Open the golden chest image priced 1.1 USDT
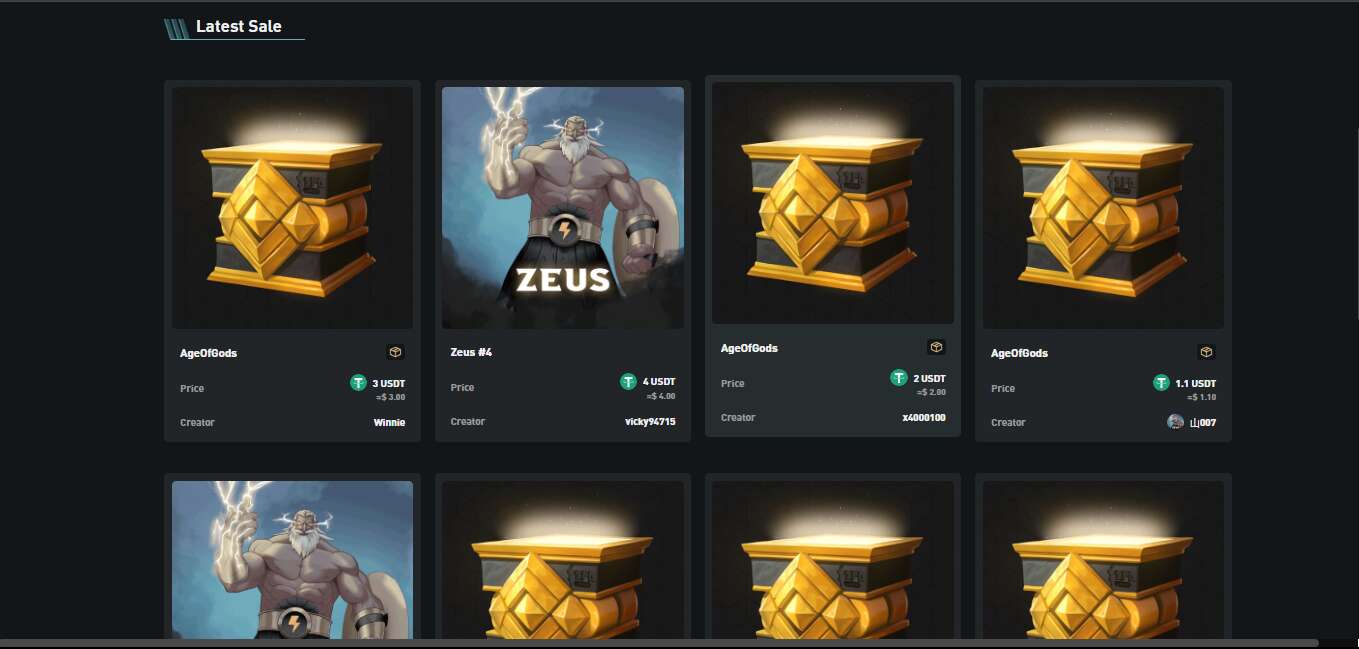This screenshot has width=1359, height=649. tap(1103, 208)
